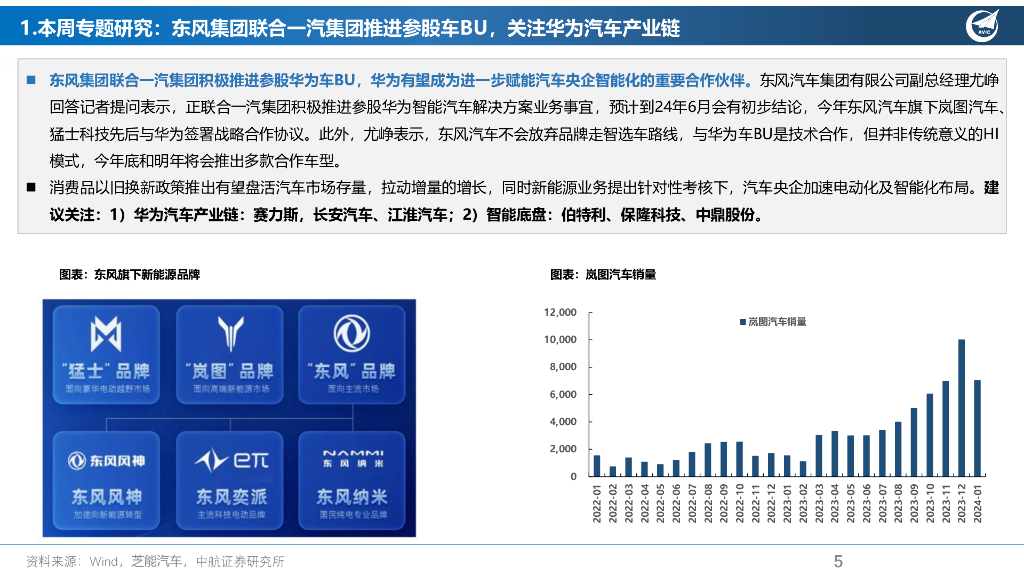Click the 东风风神 card name text

tap(106, 497)
